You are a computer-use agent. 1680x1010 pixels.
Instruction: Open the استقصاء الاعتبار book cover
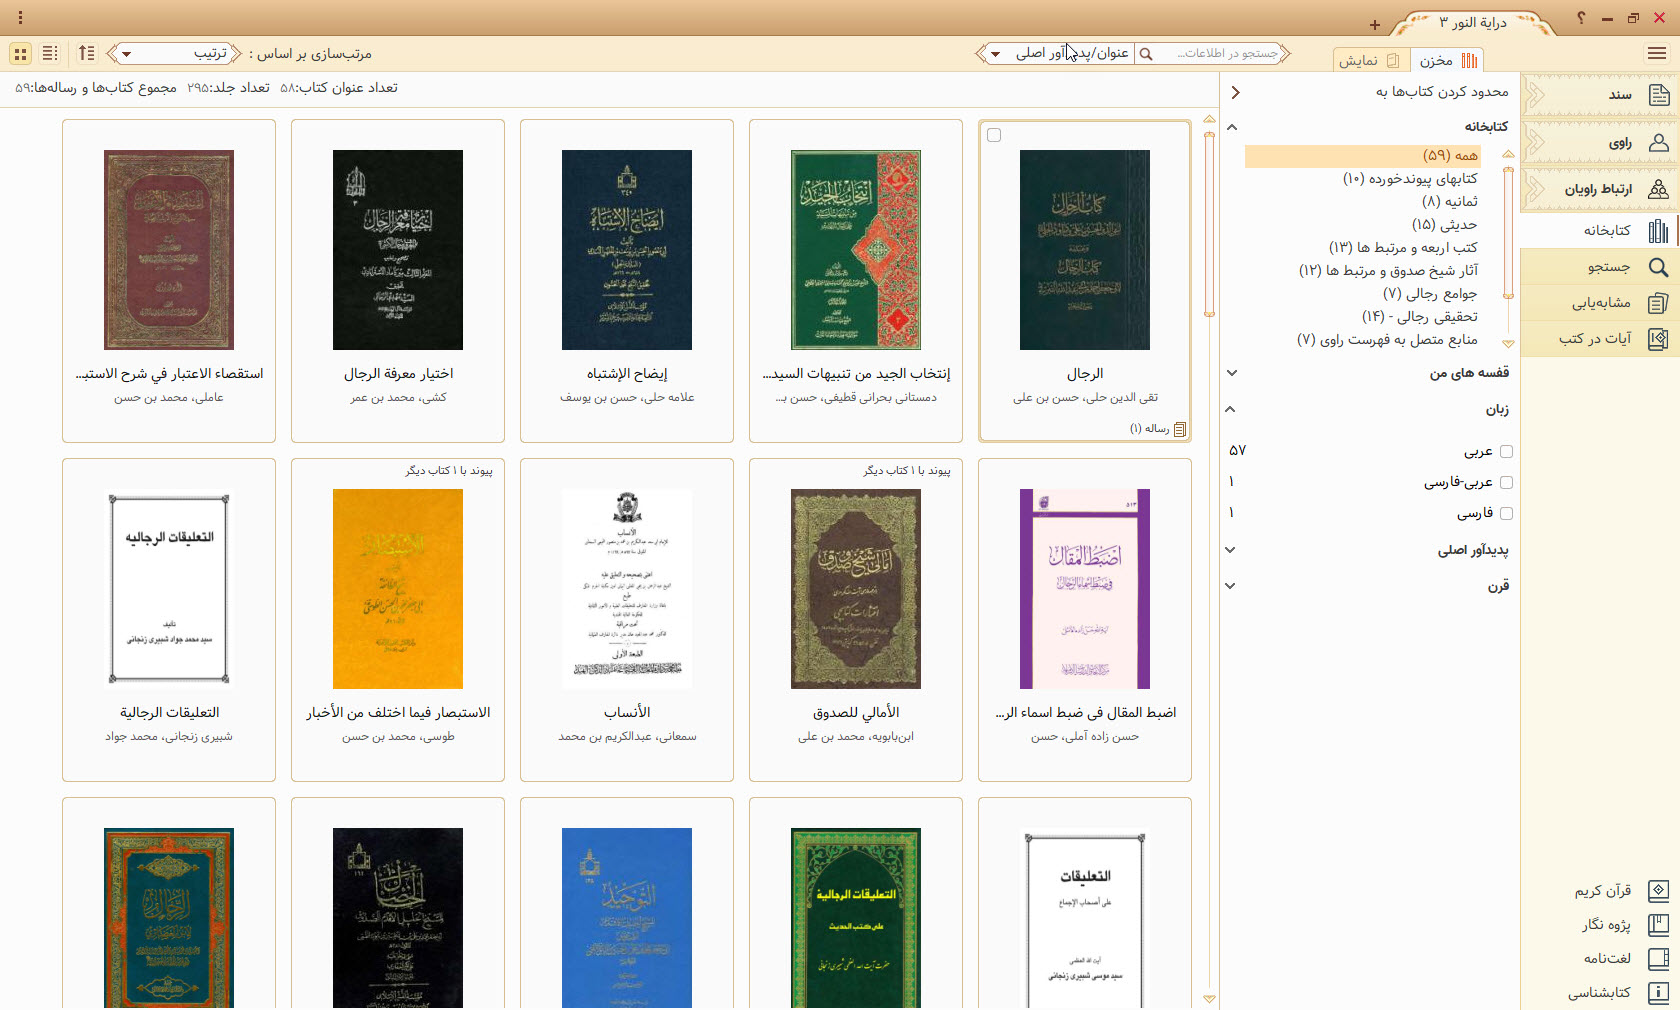(x=169, y=250)
